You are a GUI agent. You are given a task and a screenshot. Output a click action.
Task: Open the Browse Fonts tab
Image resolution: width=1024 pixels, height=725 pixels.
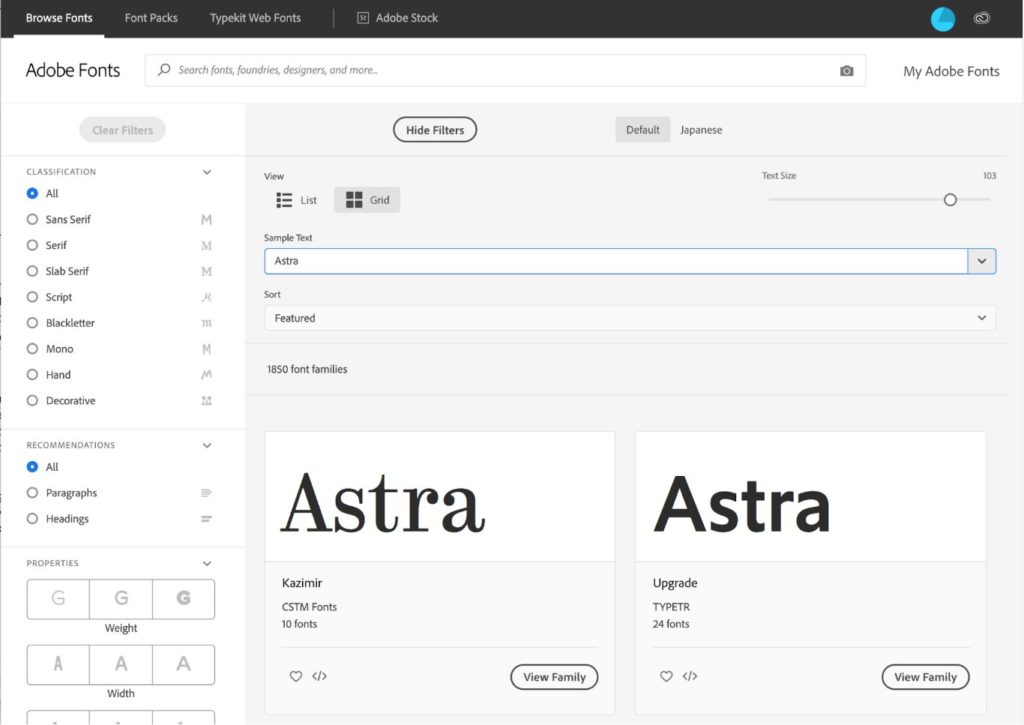59,18
